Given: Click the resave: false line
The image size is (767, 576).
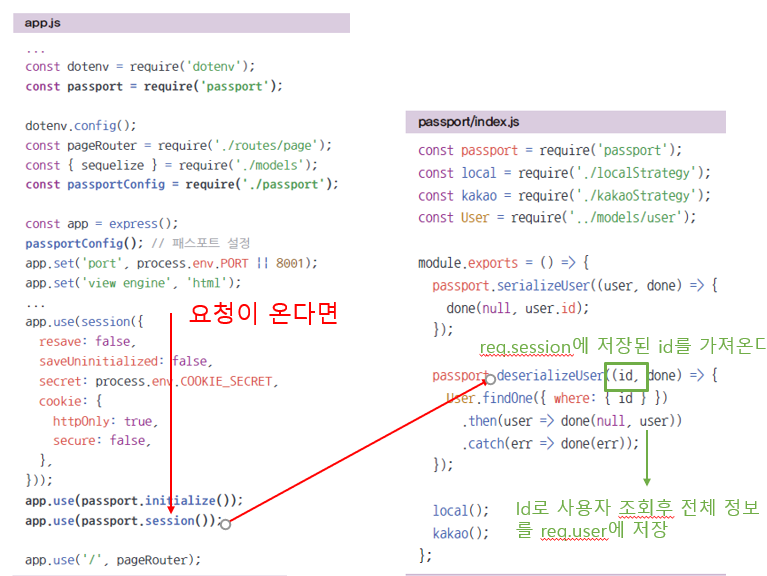Looking at the screenshot, I should coord(88,341).
